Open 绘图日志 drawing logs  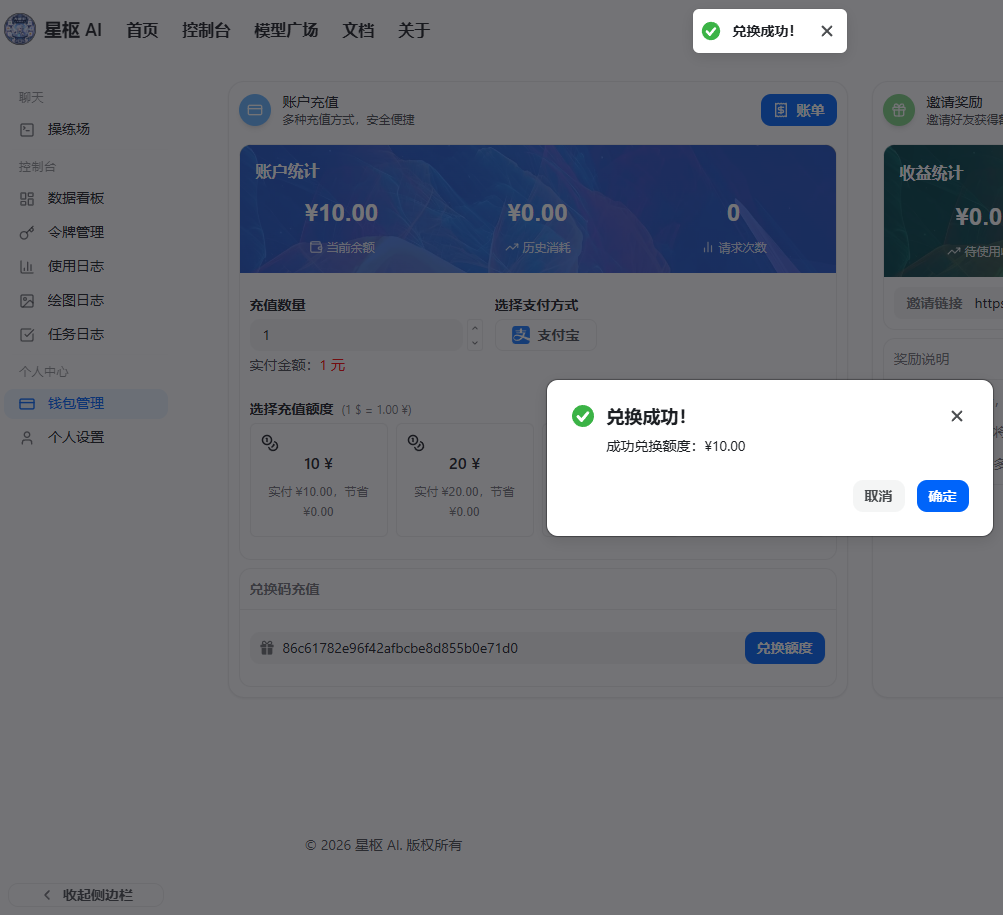75,300
